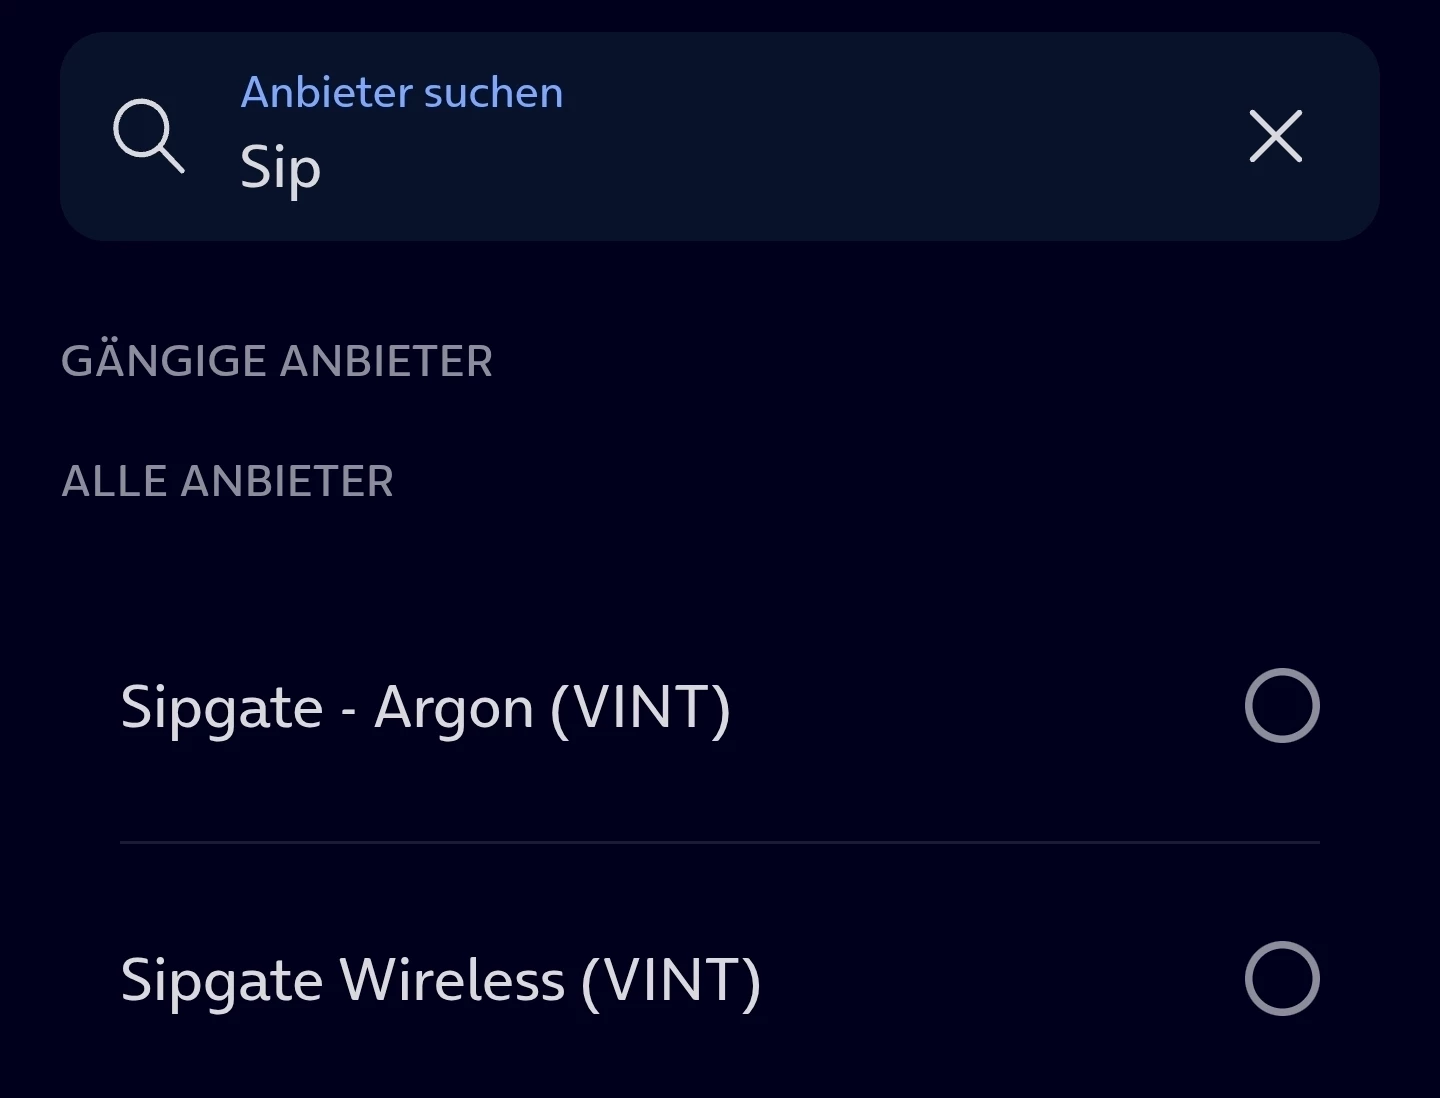1440x1098 pixels.
Task: Click the ALLE ANBIETER section header
Action: 227,482
